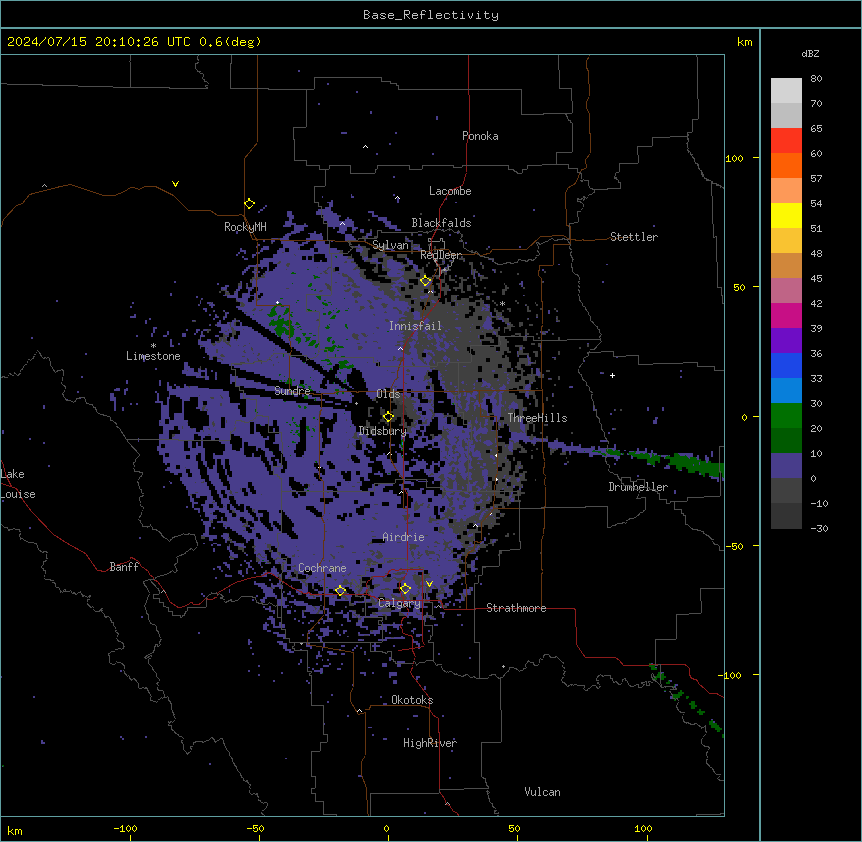The image size is (862, 842).
Task: Click the 57 value on the dBZ legend
Action: click(816, 179)
